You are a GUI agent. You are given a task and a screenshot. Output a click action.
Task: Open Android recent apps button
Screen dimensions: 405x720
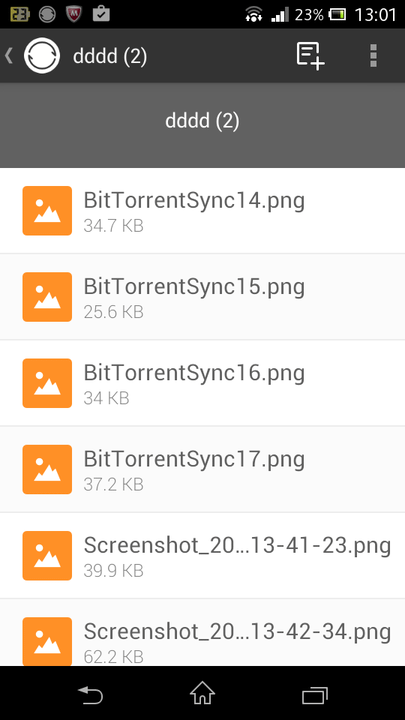(x=315, y=695)
